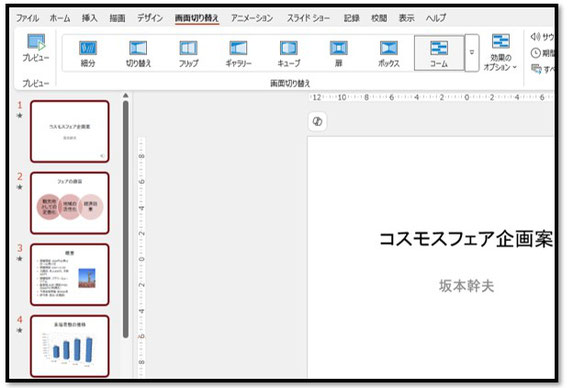This screenshot has width=573, height=388.
Task: Select the 細分 transition effect
Action: [88, 53]
